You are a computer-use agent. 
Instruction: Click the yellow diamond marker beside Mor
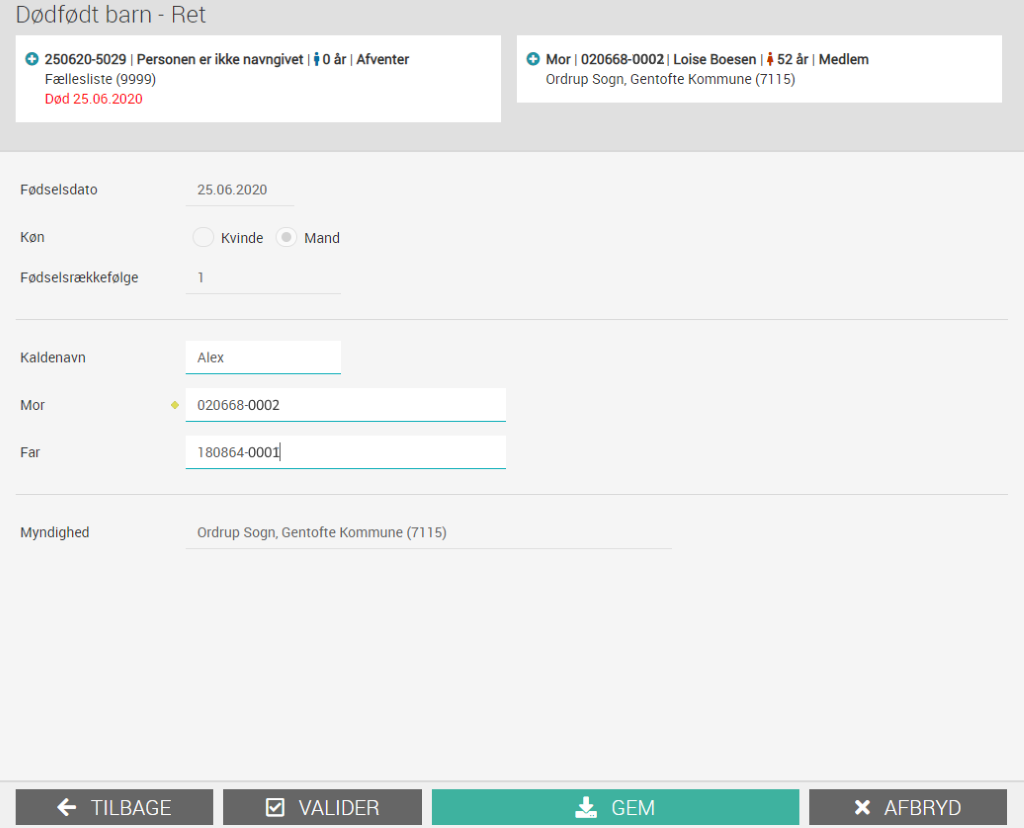[175, 405]
